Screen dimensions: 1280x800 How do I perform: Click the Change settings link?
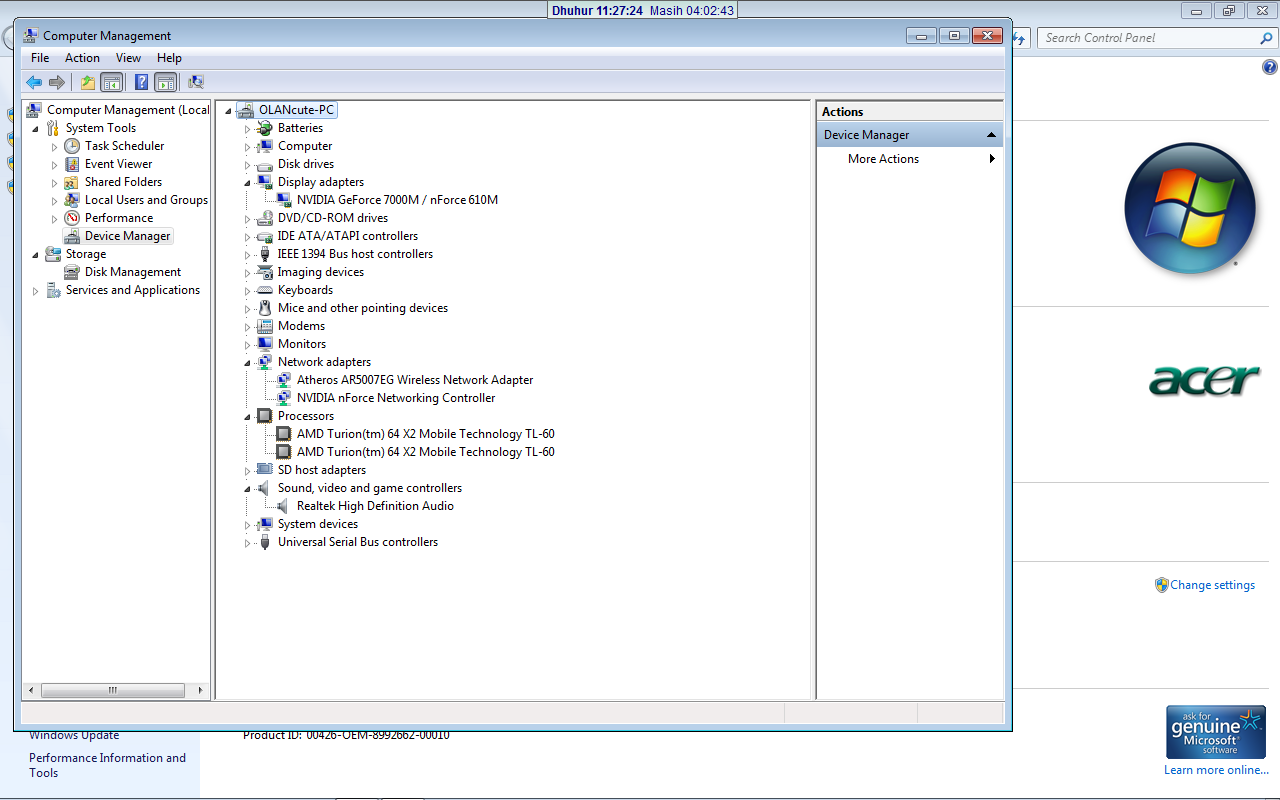pos(1212,585)
